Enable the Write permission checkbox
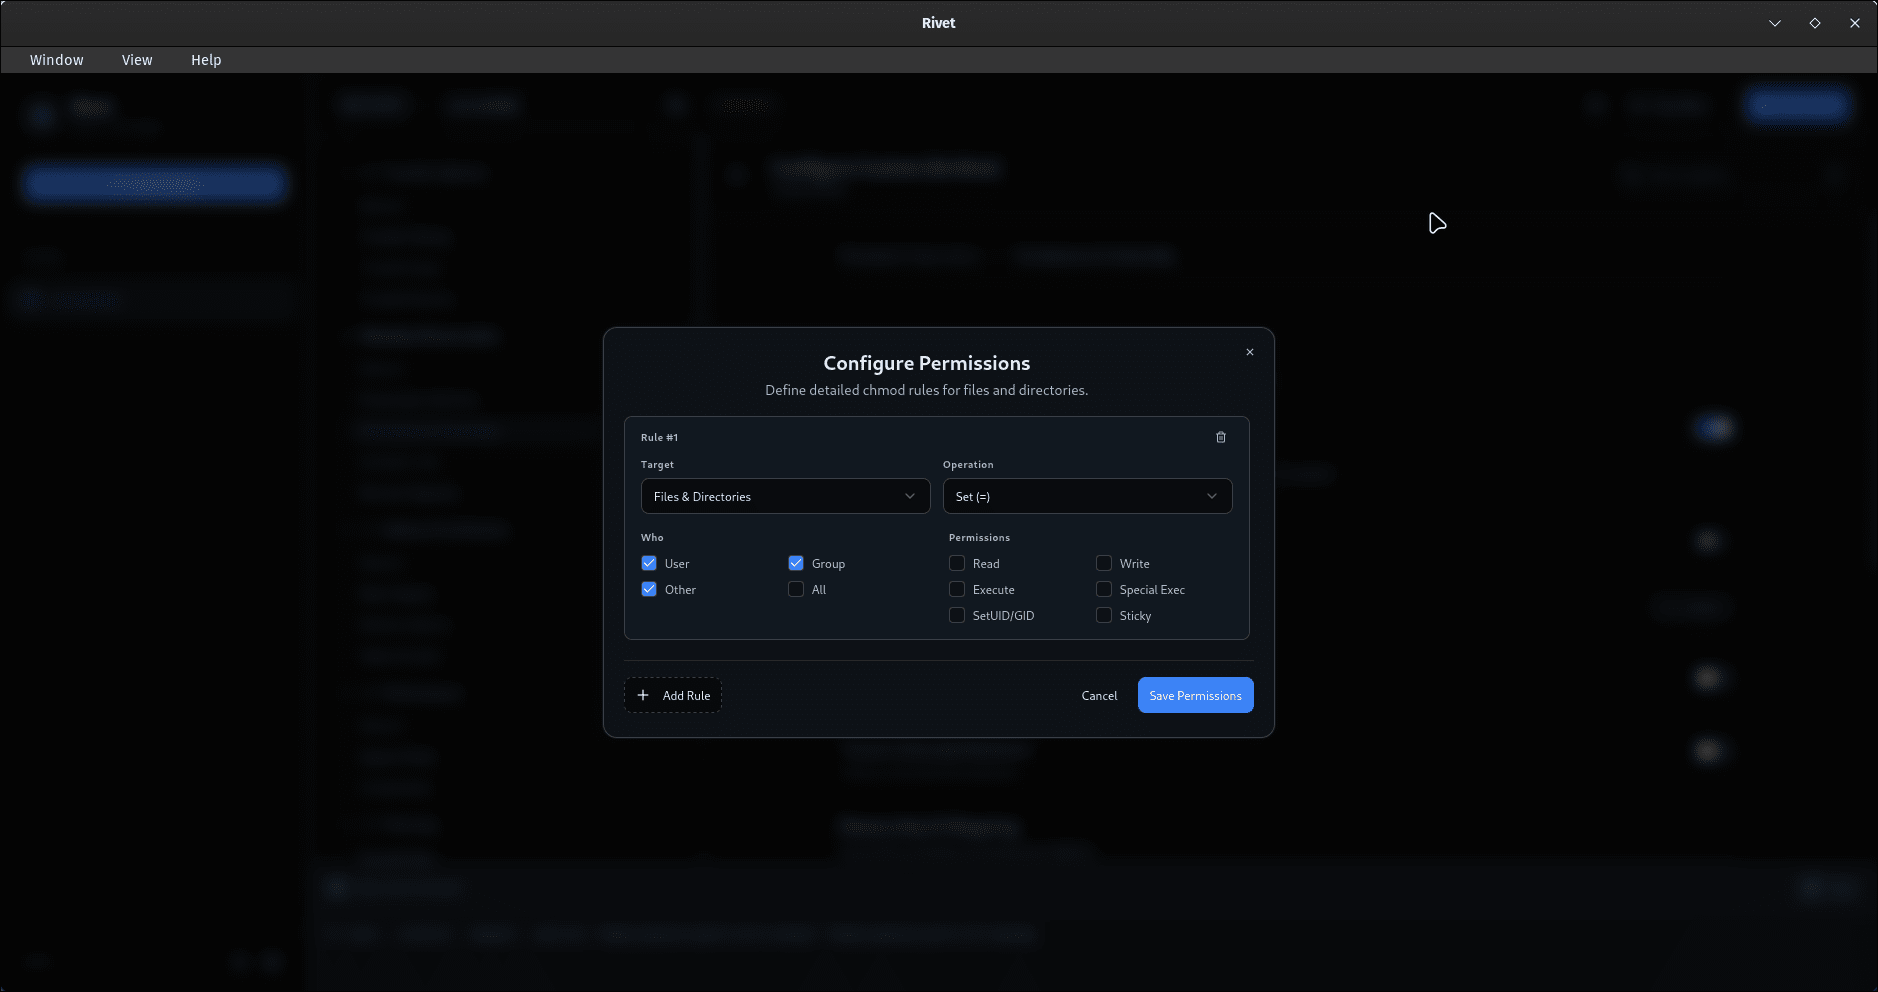The image size is (1878, 992). pyautogui.click(x=1104, y=563)
